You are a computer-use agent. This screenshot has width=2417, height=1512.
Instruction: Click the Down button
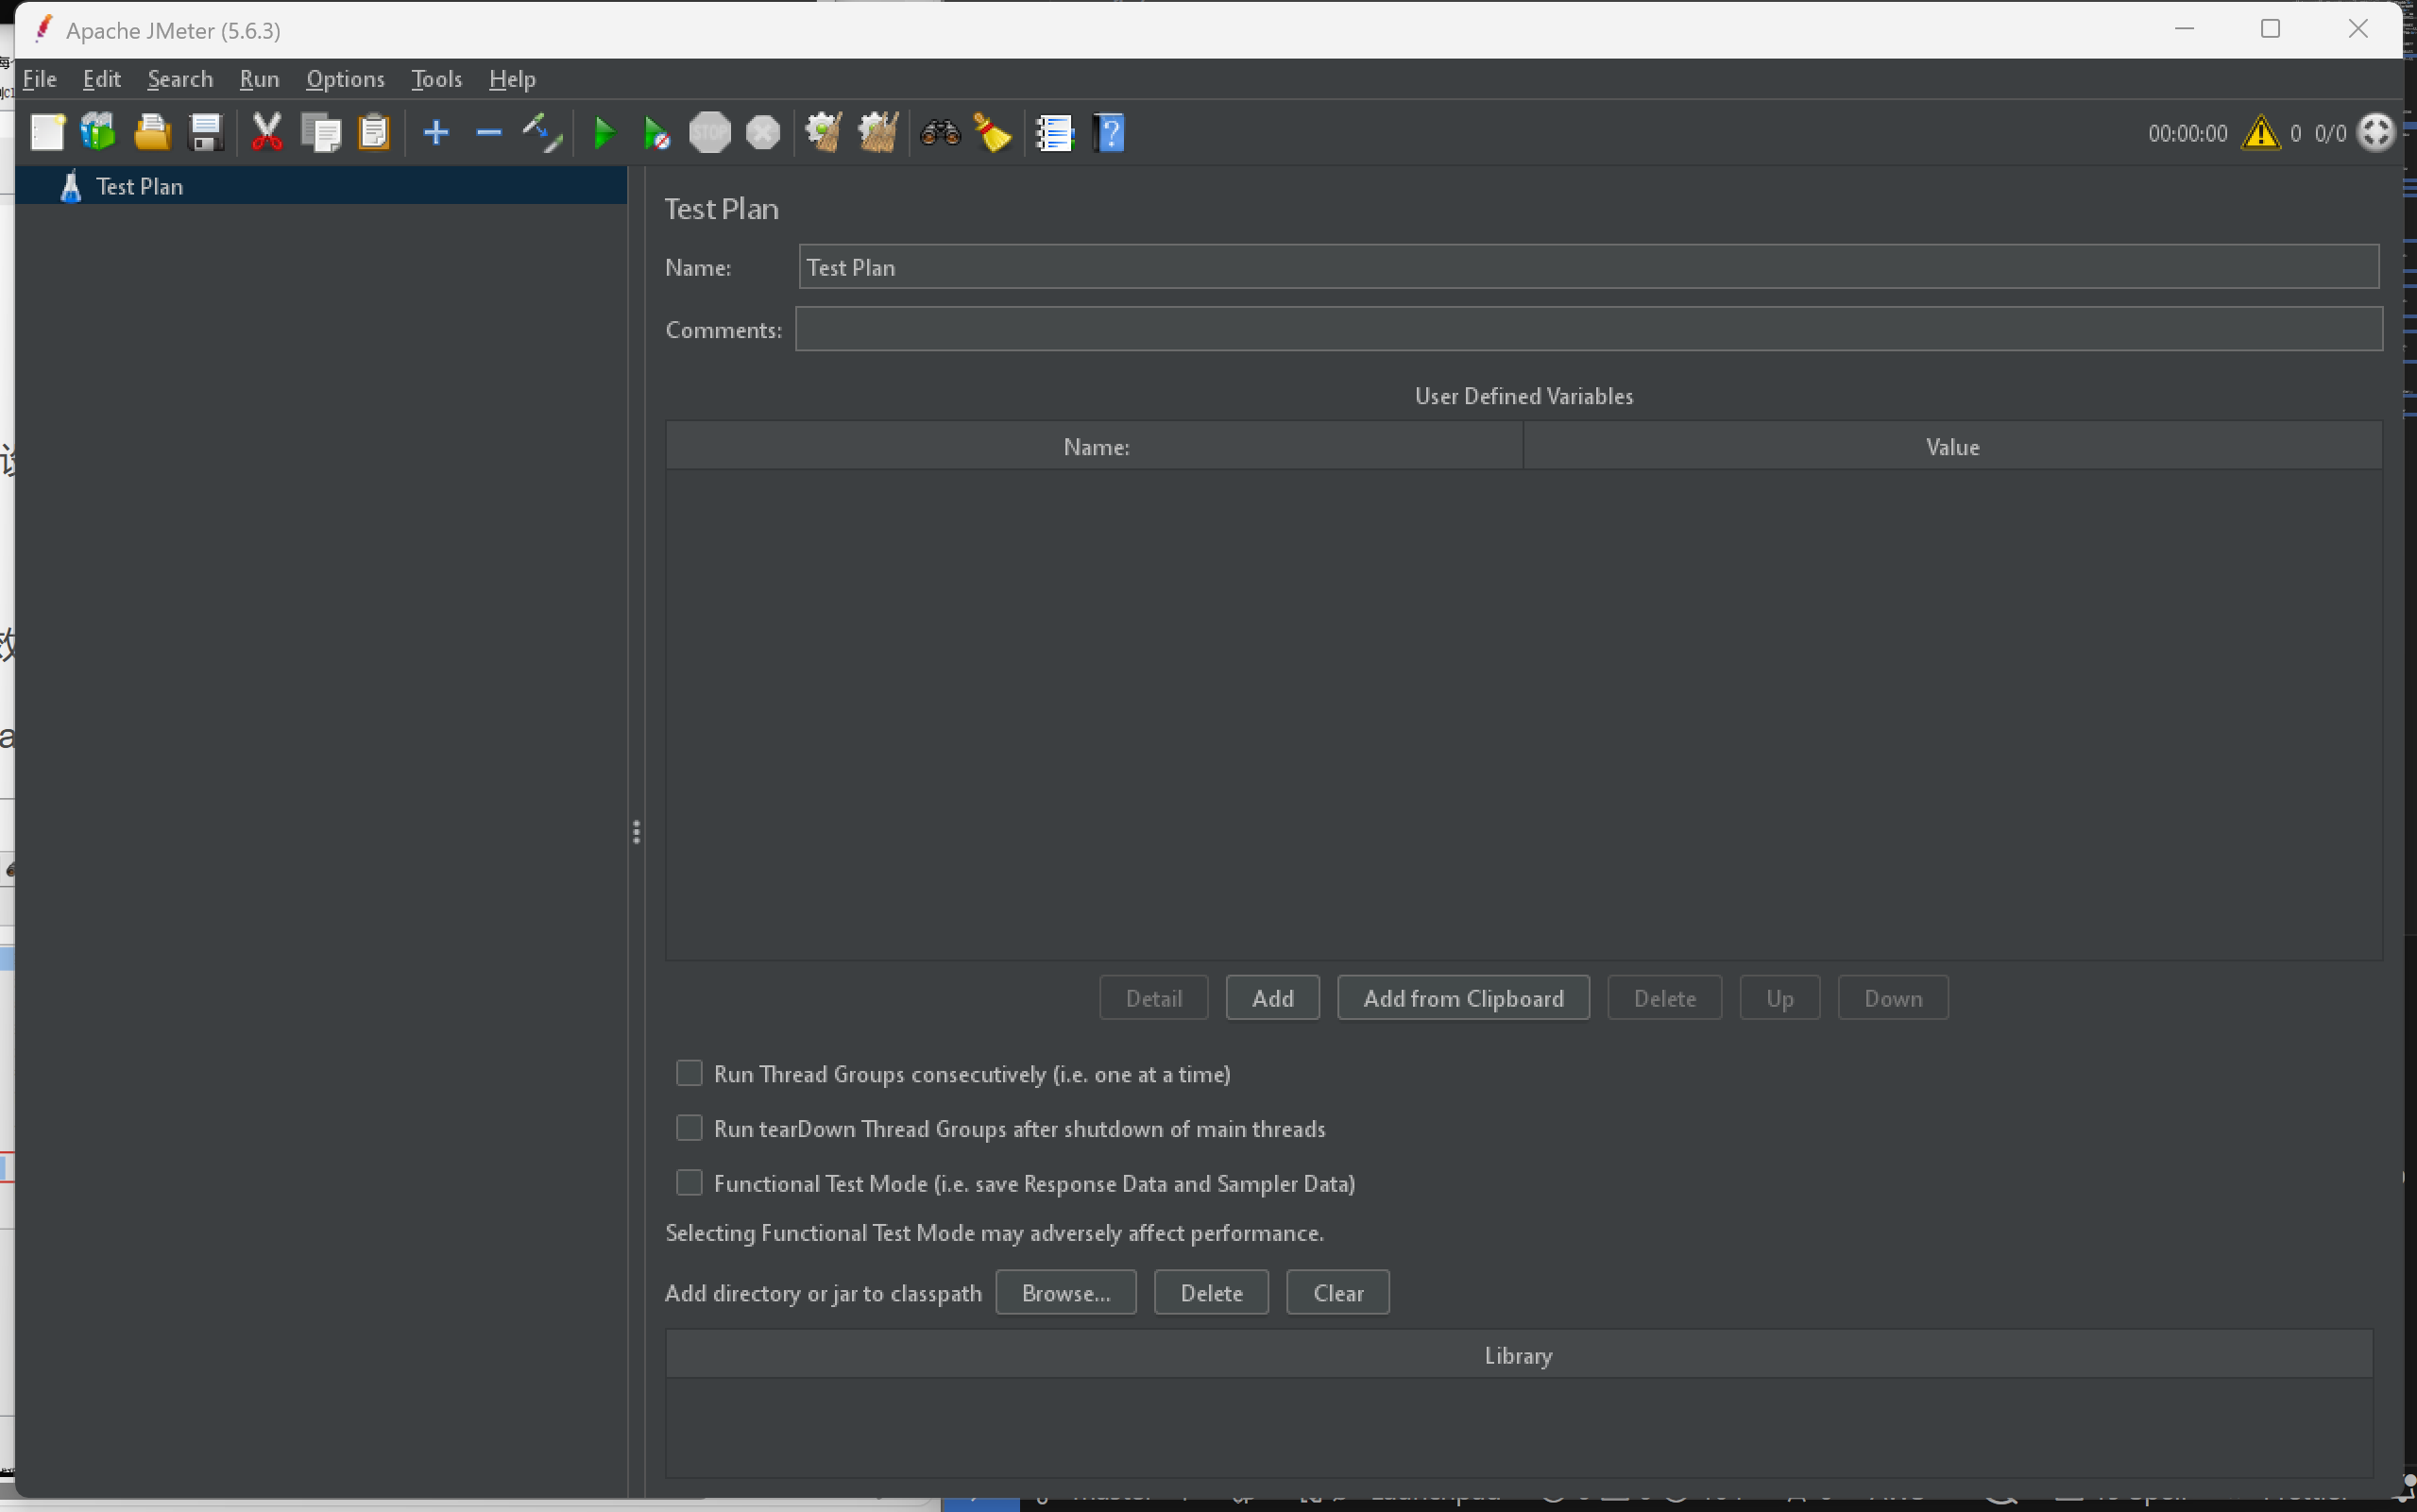tap(1892, 998)
